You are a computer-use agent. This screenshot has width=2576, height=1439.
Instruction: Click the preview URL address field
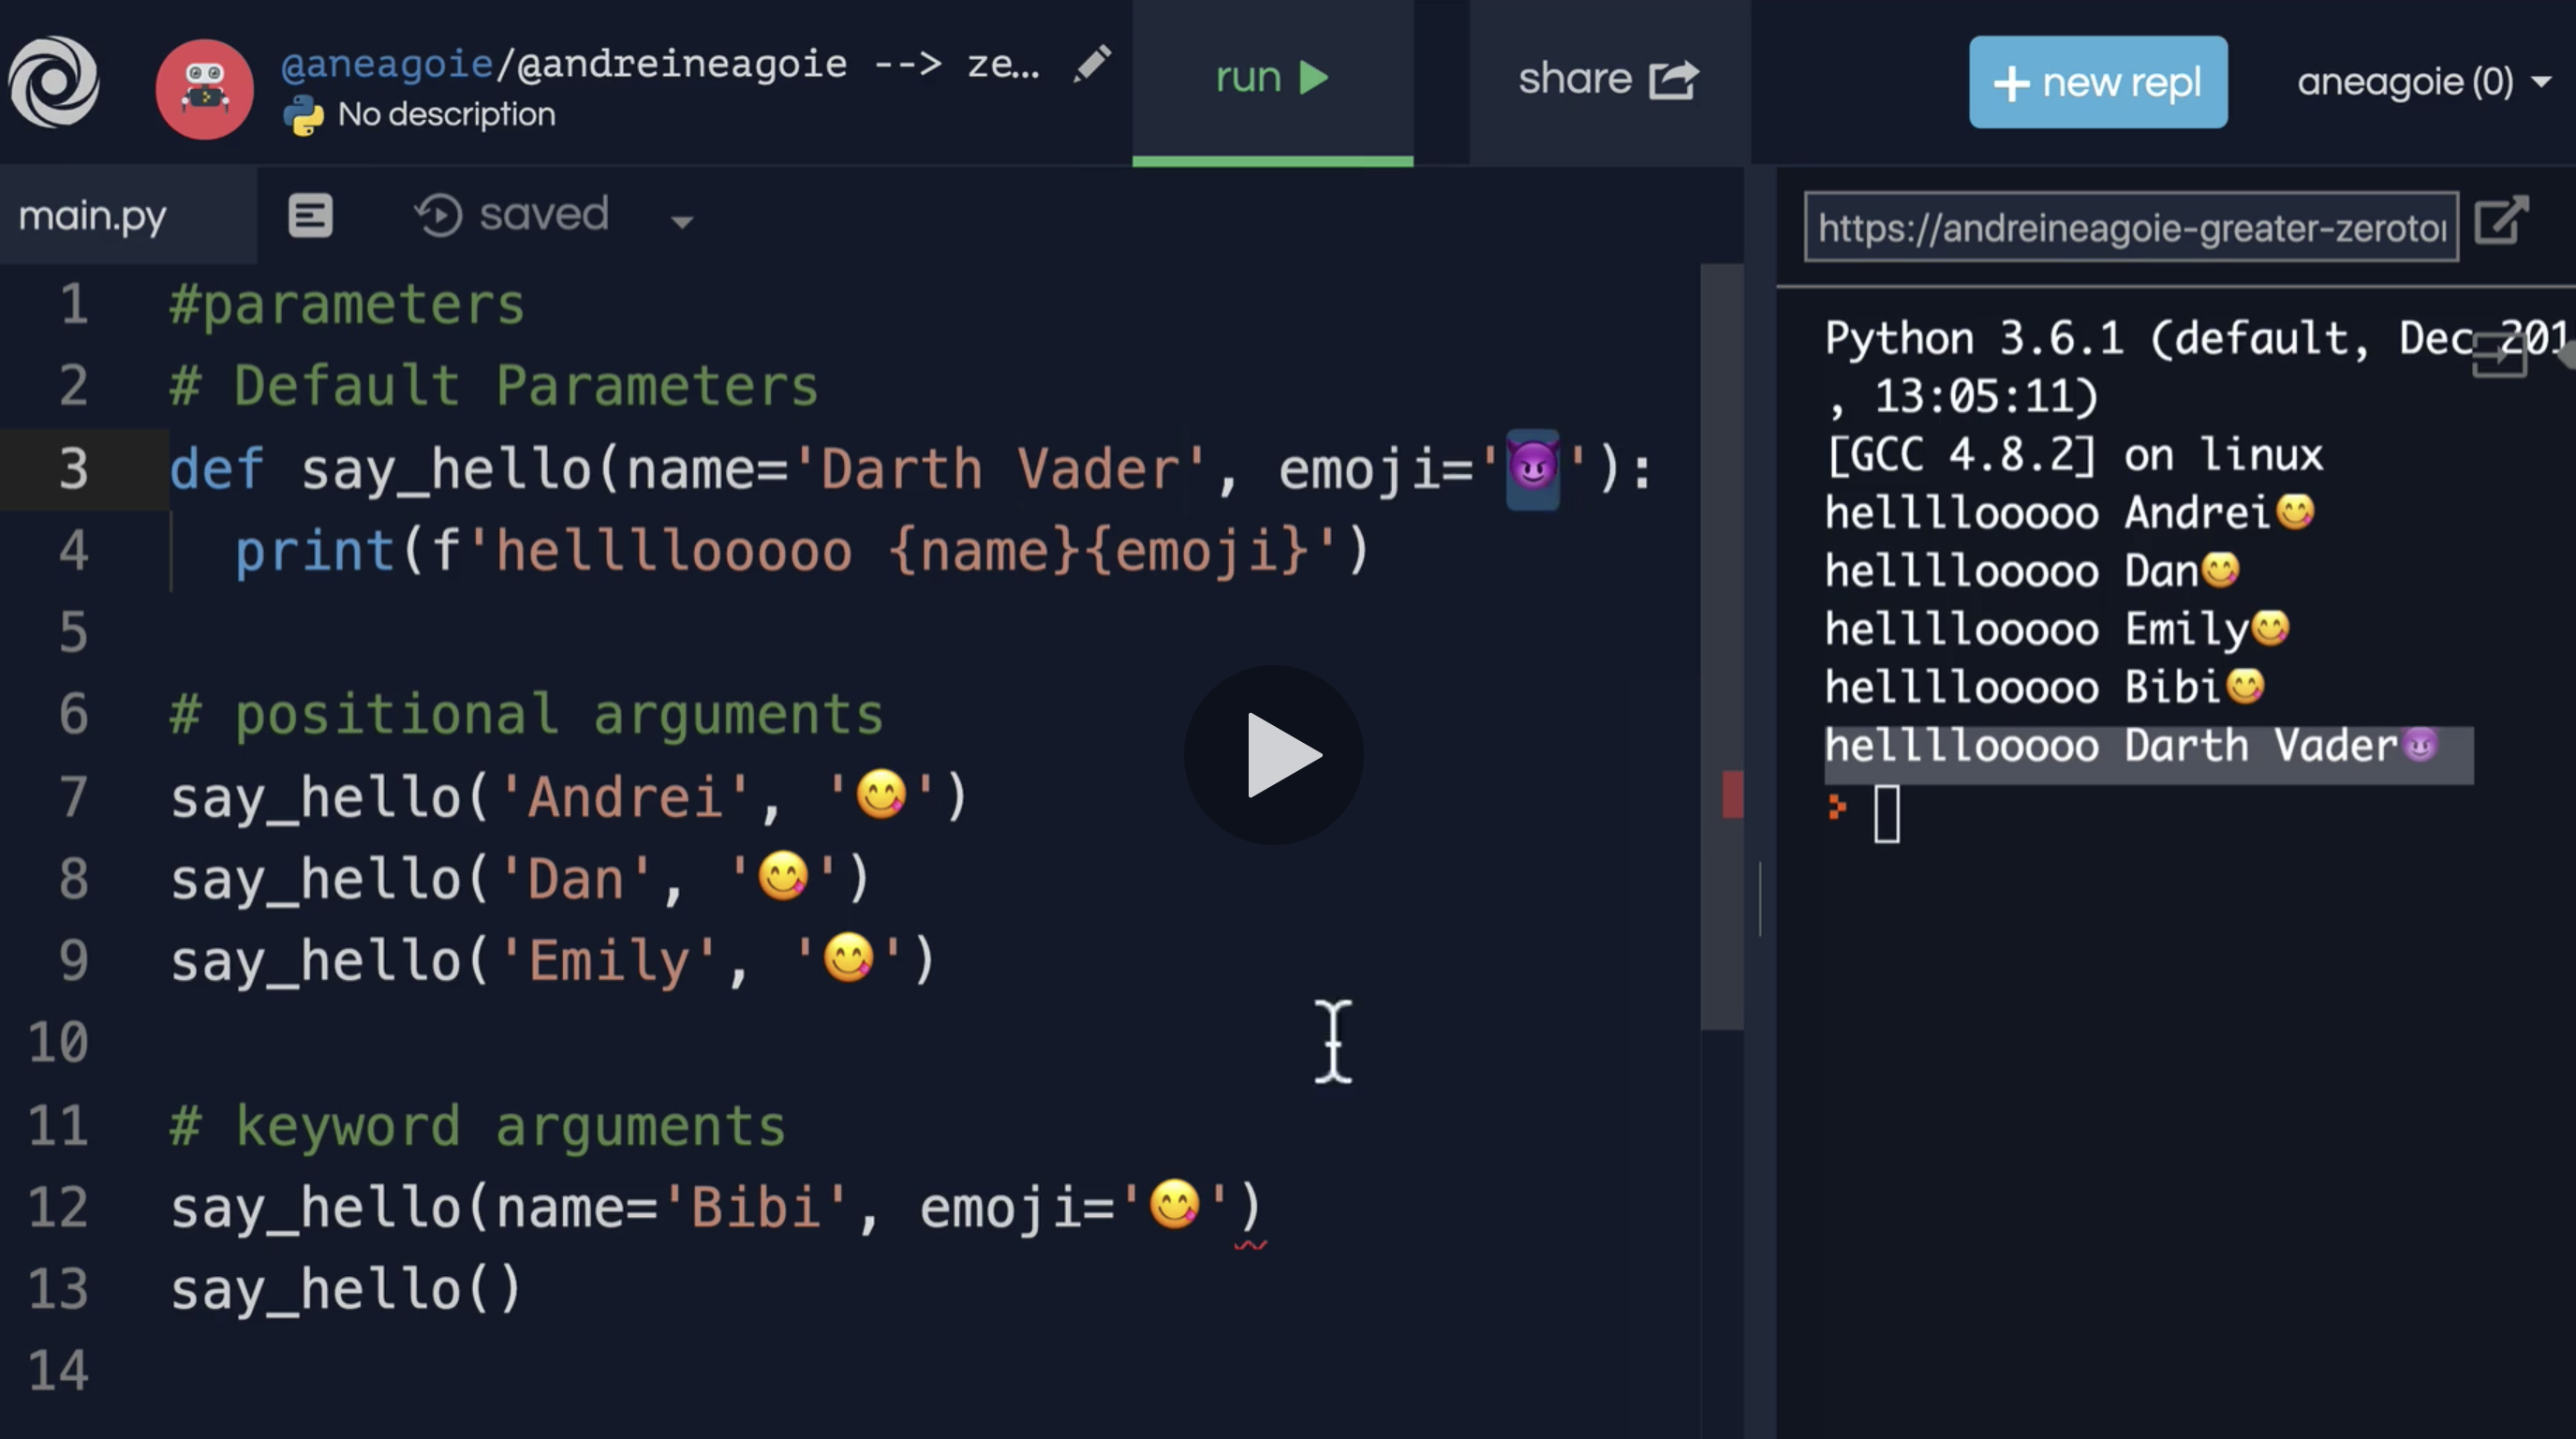(2131, 227)
